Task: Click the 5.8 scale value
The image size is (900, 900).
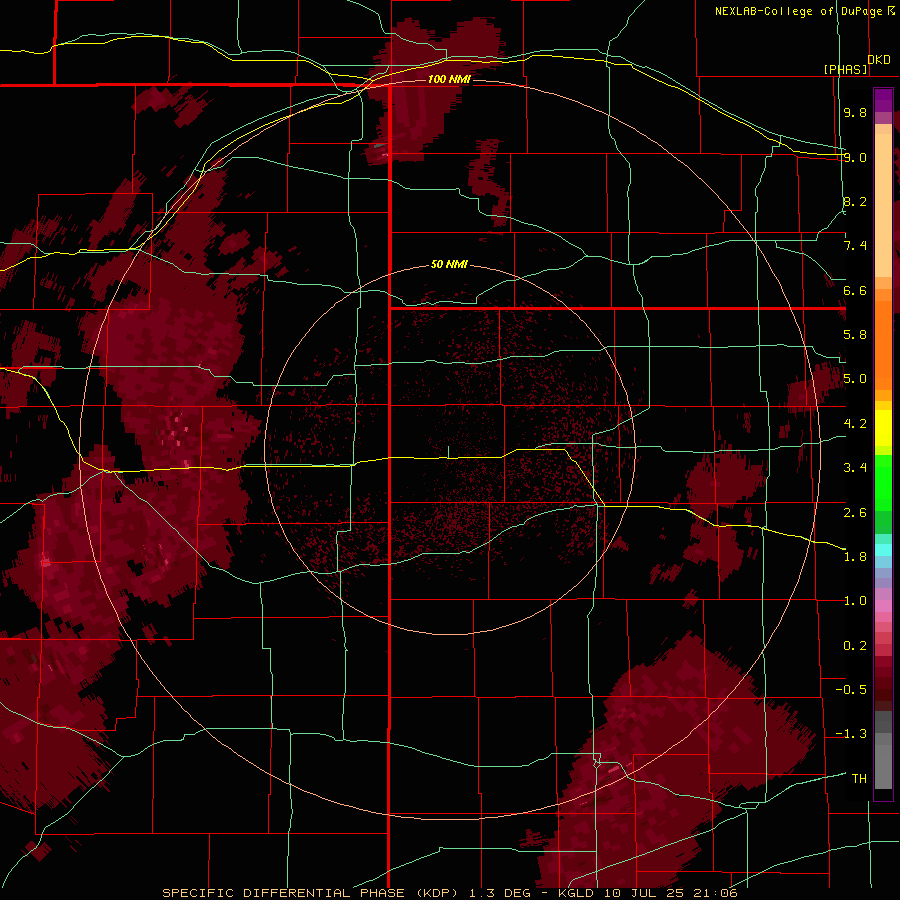Action: point(855,335)
